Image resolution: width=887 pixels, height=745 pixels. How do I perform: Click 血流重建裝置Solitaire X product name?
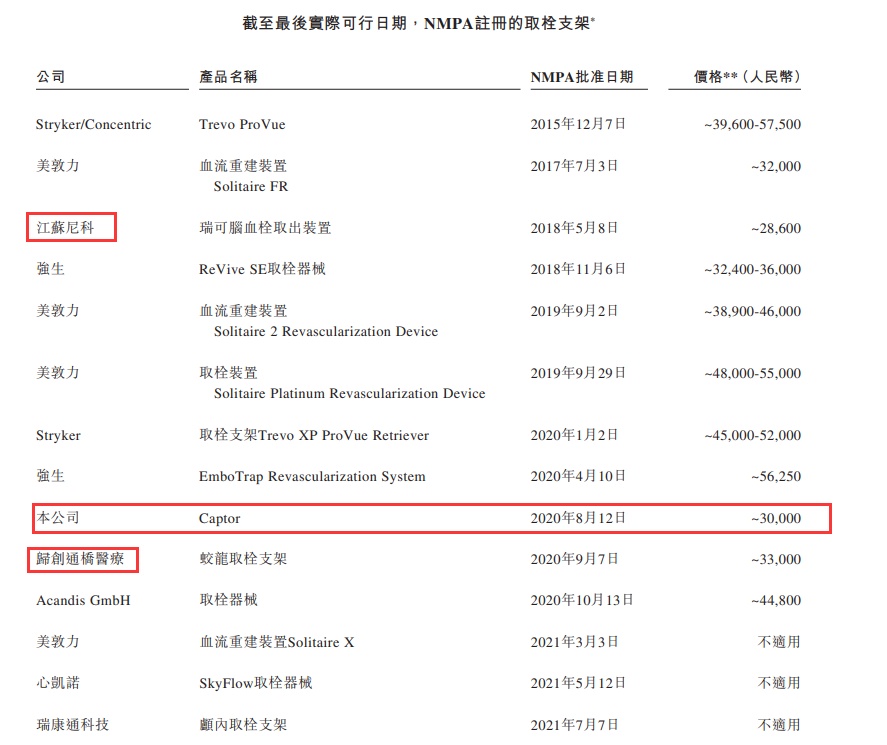pos(277,642)
